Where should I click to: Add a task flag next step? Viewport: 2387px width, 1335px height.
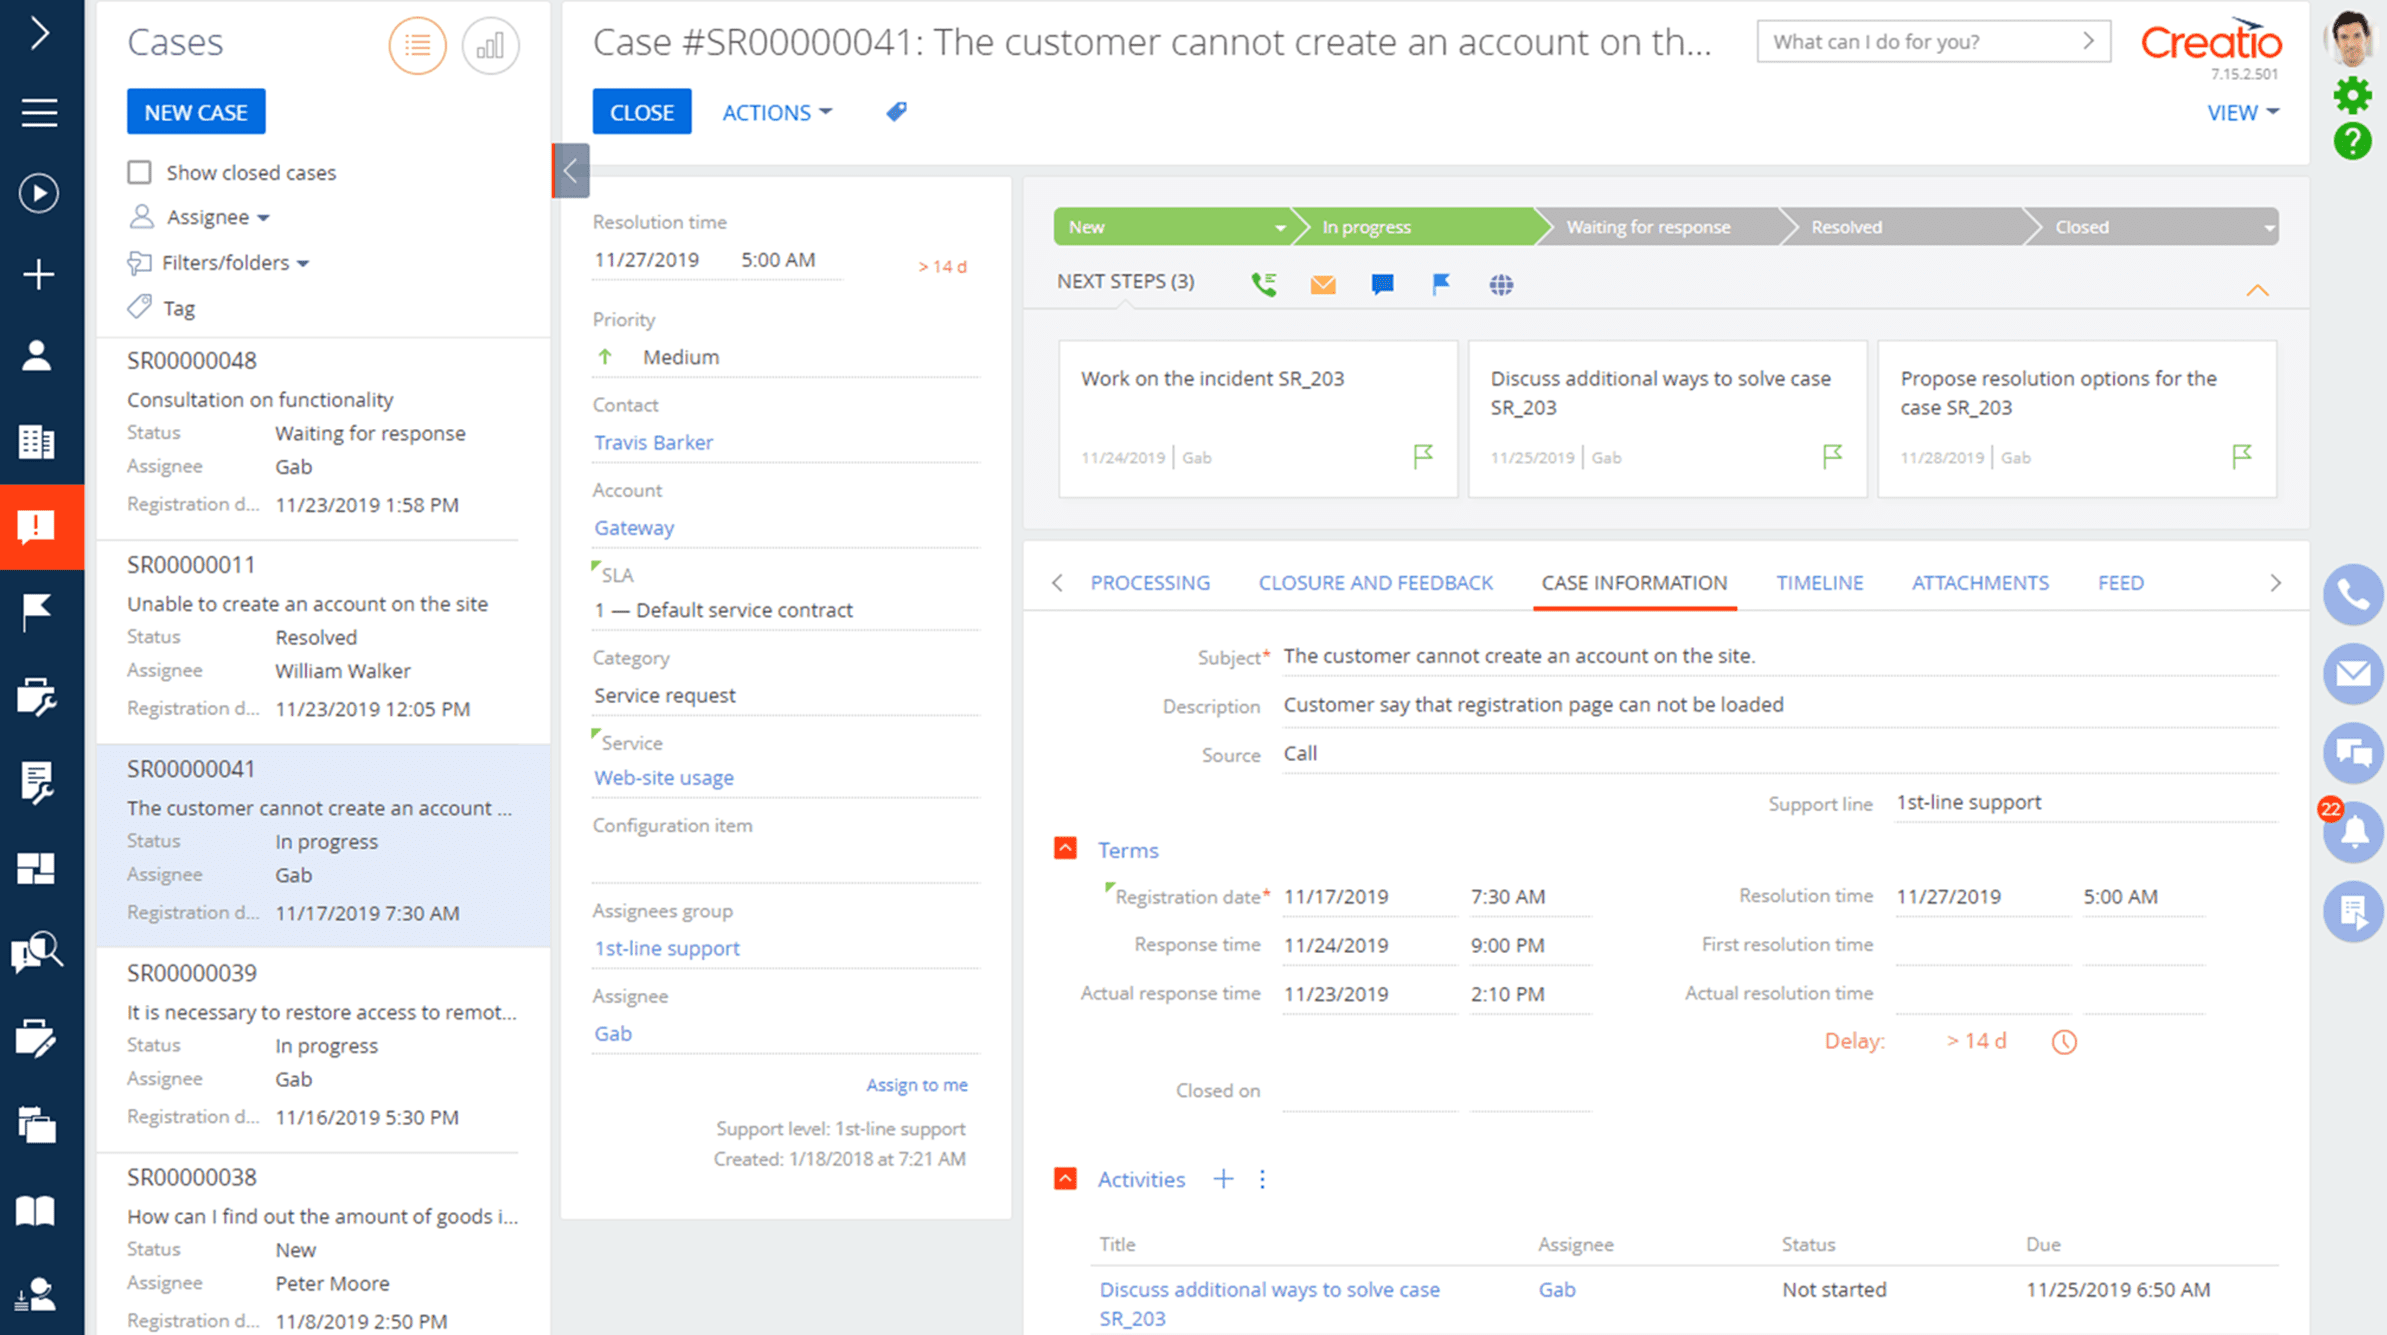click(1441, 285)
